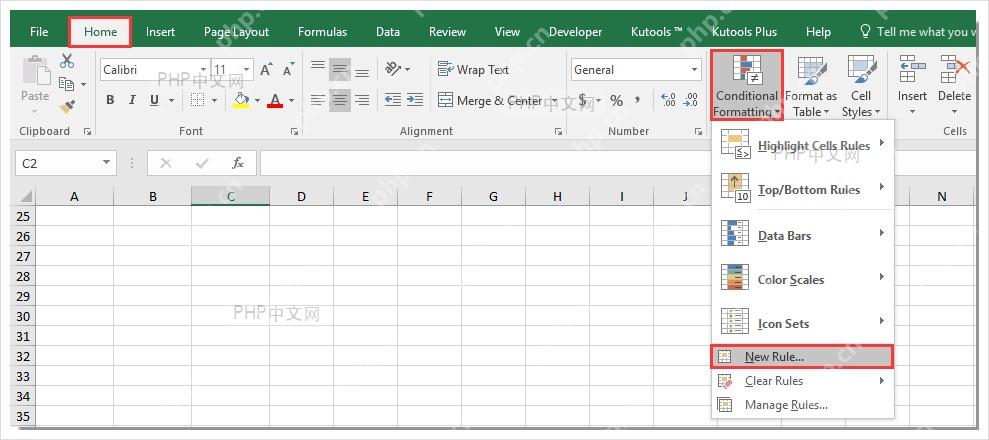Click Decrease Decimal icon

[691, 100]
